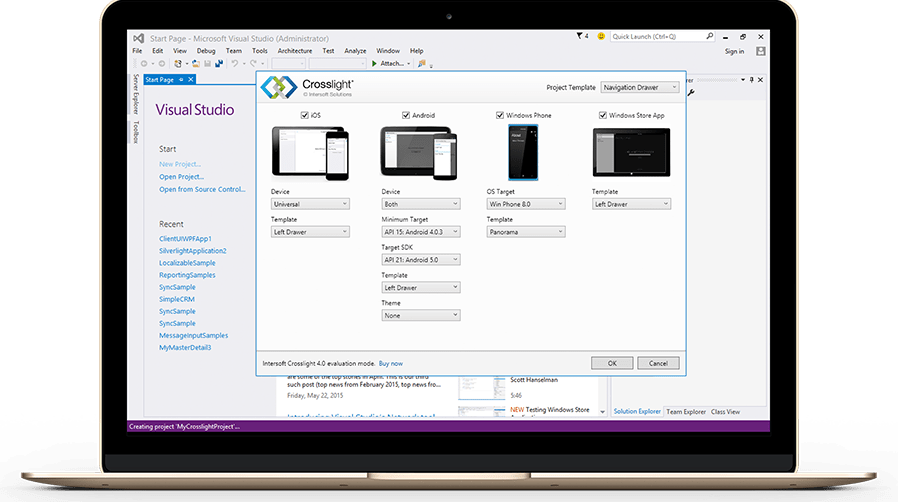Select the Solution Explorer tab
Viewport: 898px width, 502px height.
pyautogui.click(x=637, y=412)
